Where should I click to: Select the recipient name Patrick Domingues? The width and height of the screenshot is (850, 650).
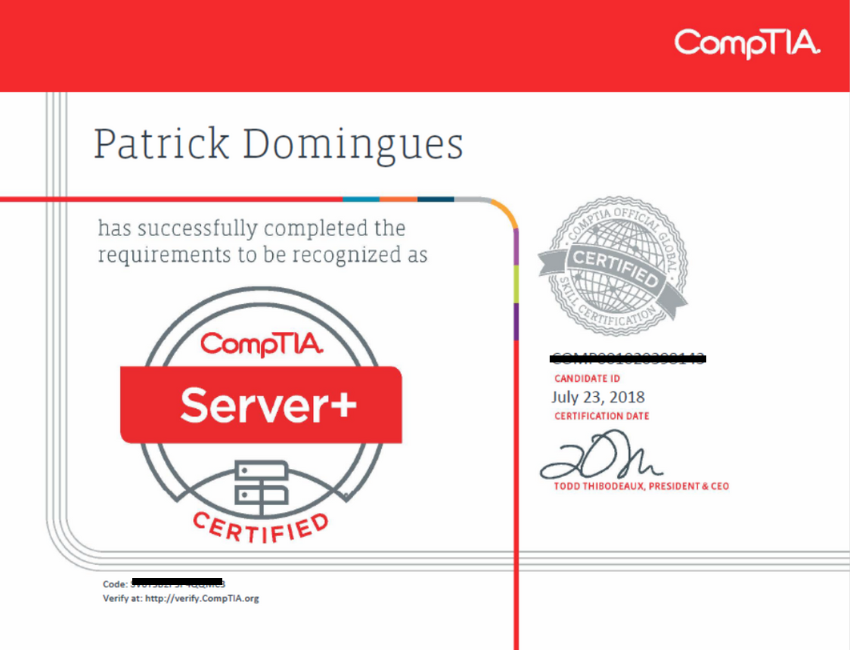pos(278,143)
